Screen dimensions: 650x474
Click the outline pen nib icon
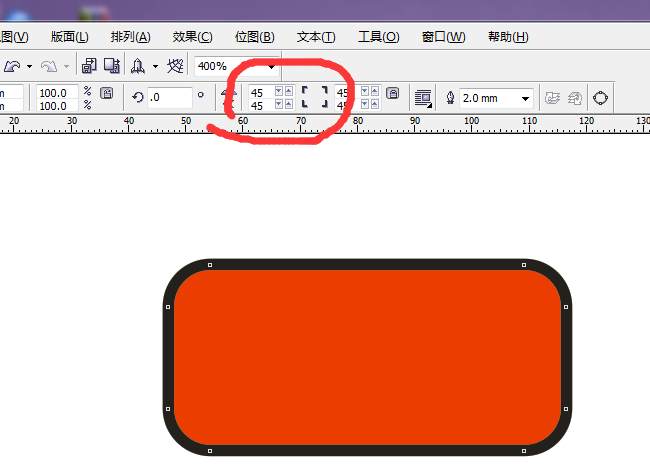click(450, 98)
